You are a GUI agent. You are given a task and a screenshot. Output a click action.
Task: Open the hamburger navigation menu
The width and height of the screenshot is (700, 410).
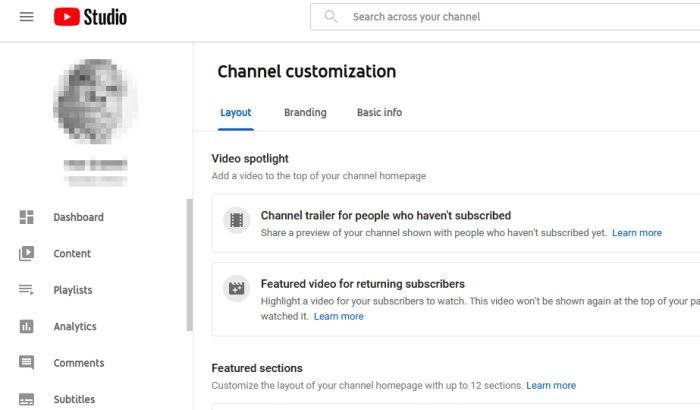[26, 17]
